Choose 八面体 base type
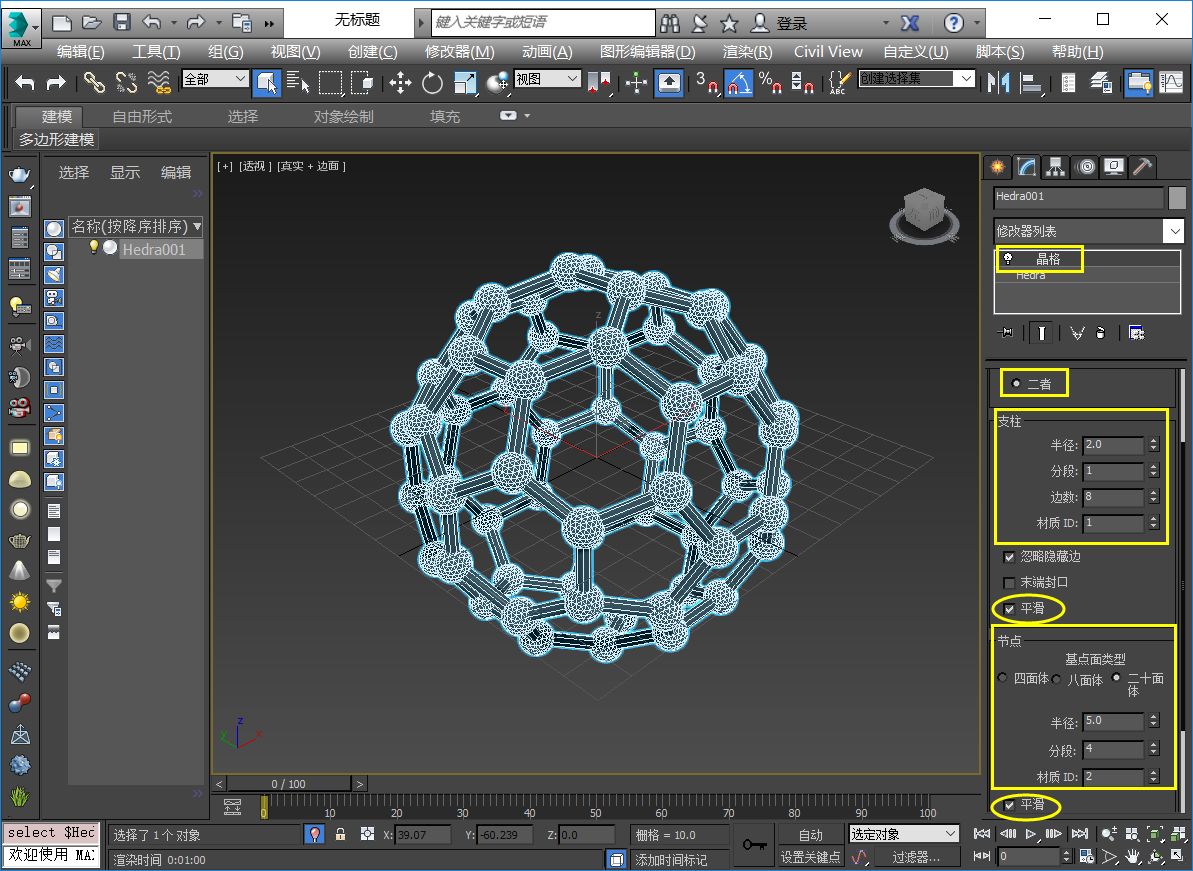1193x871 pixels. pyautogui.click(x=1057, y=679)
